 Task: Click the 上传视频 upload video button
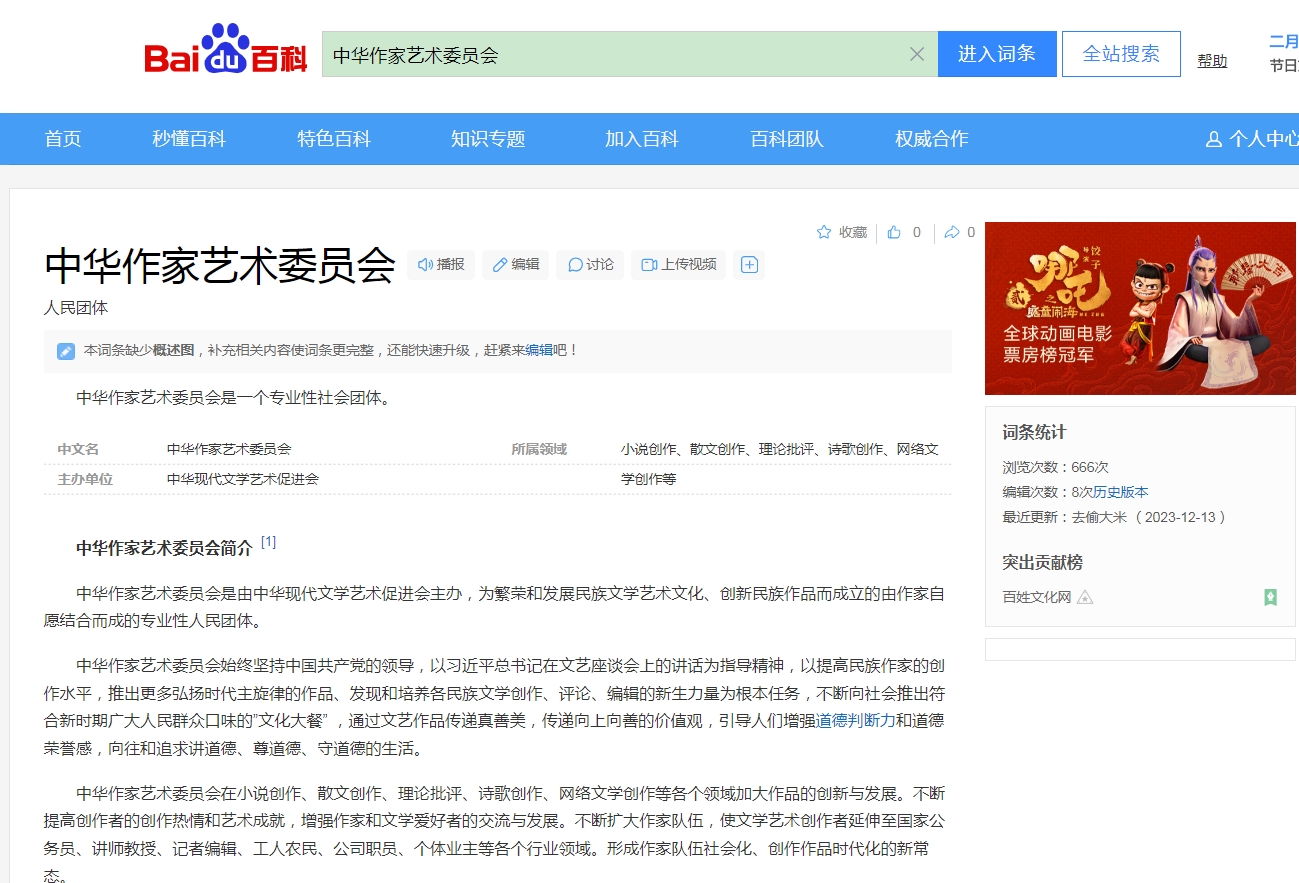(678, 265)
